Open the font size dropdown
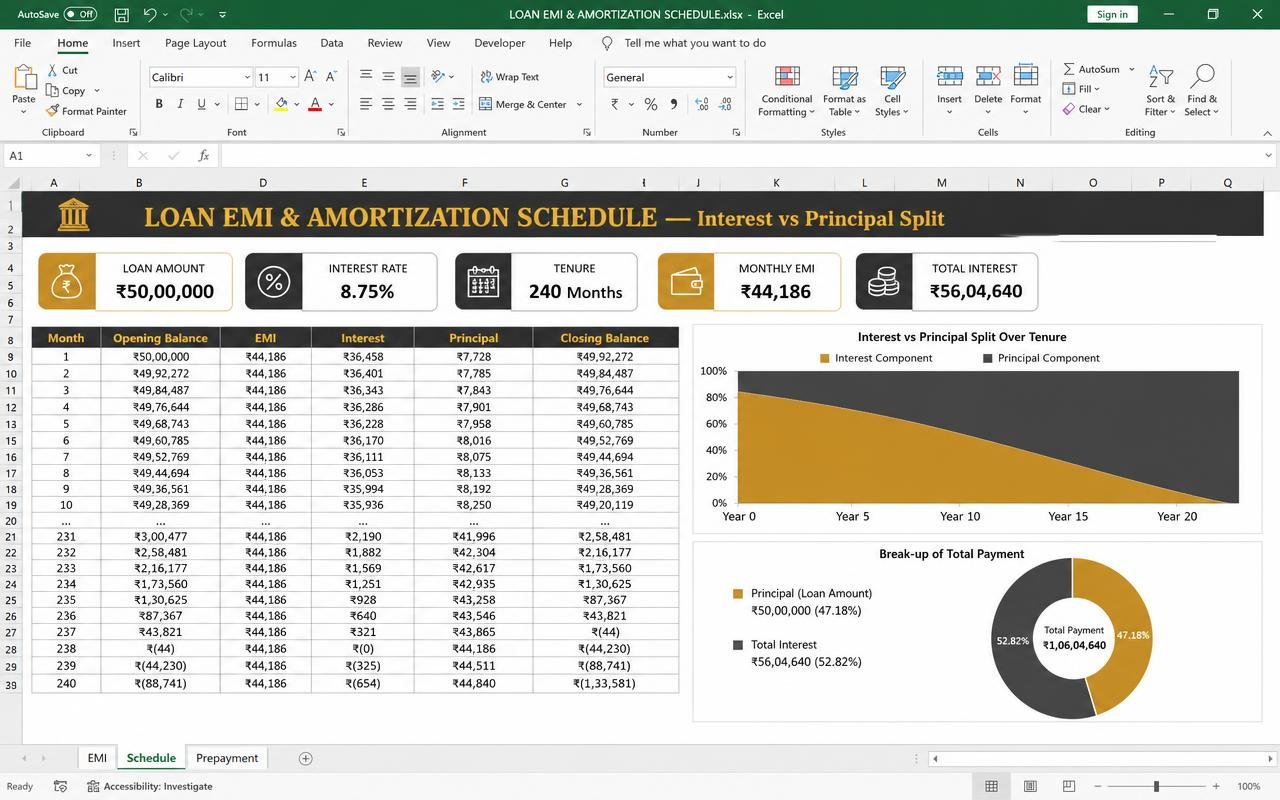Screen dimensions: 1280x800 (292, 77)
